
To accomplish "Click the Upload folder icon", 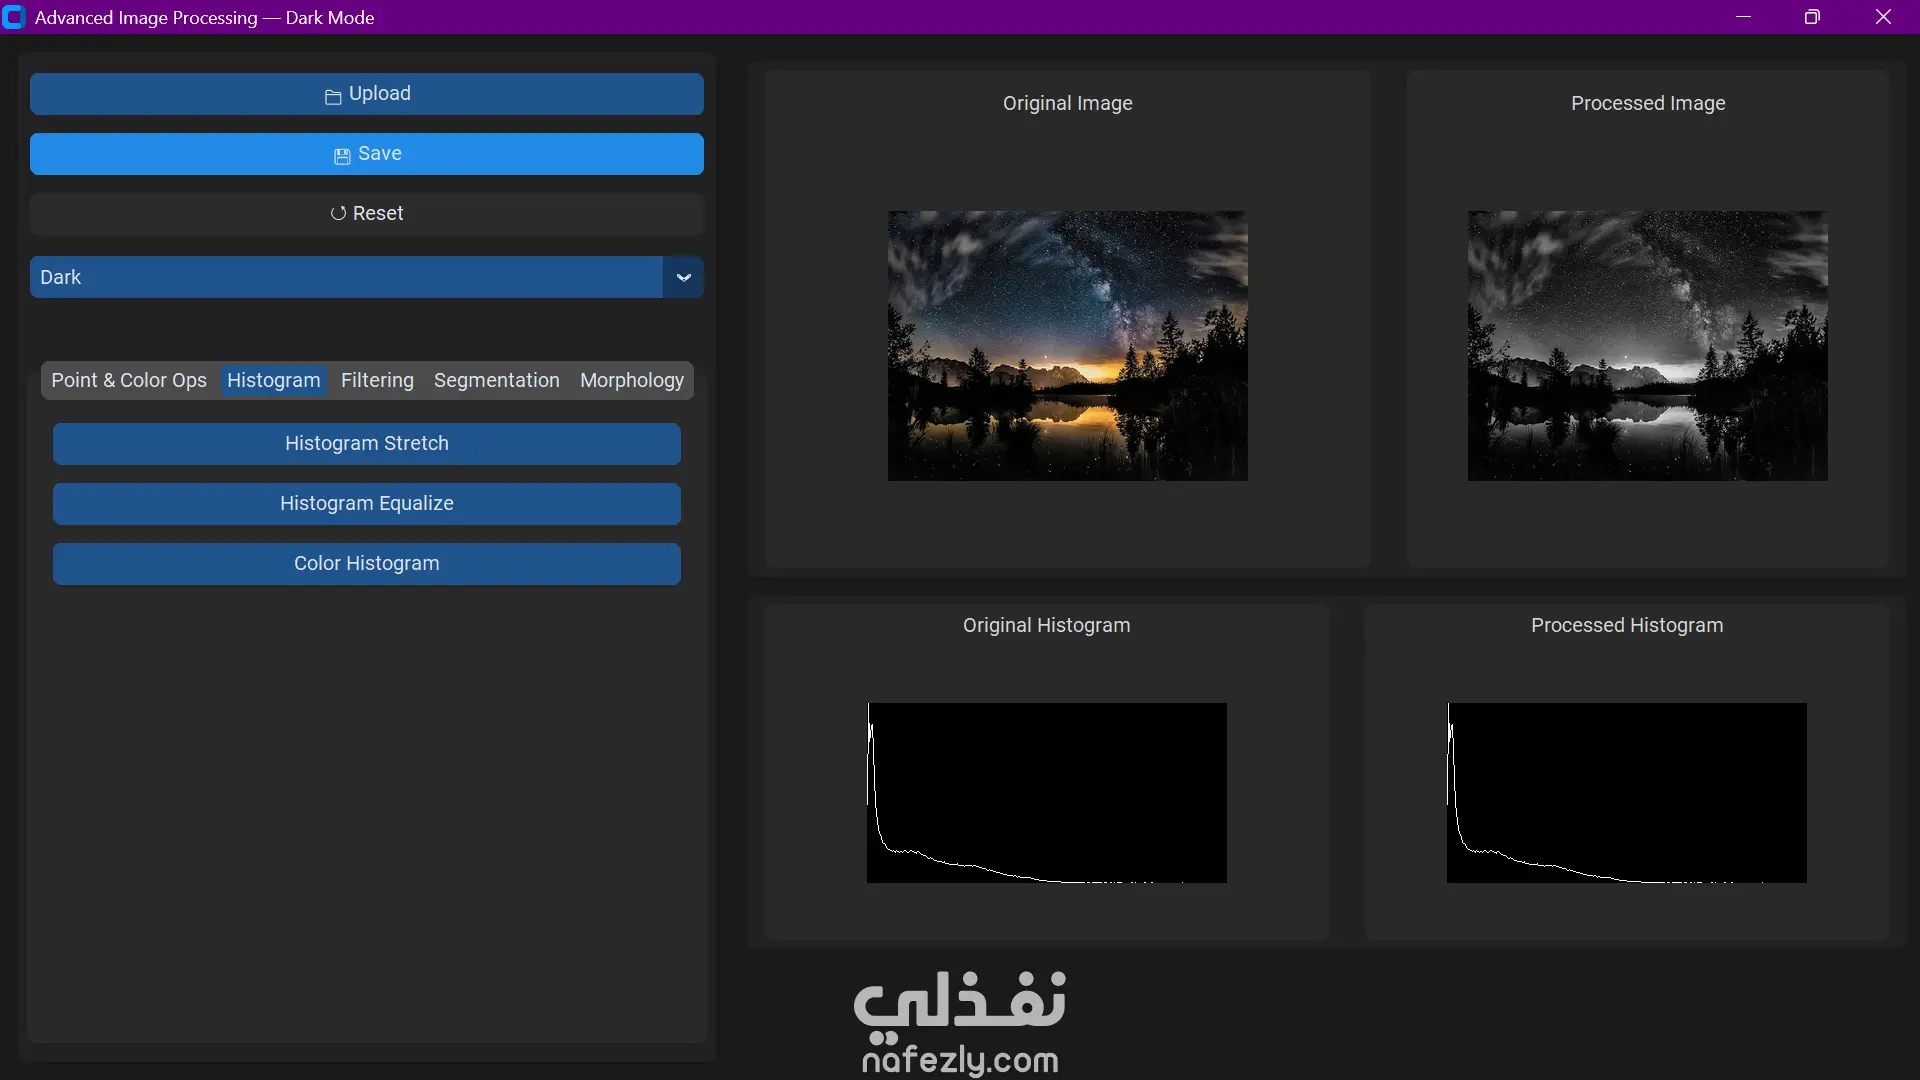I will [x=333, y=96].
